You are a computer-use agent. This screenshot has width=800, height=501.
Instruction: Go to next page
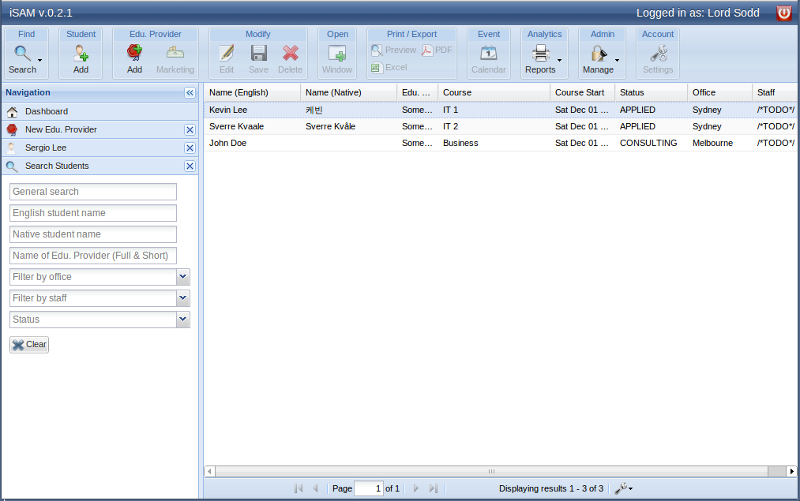[x=416, y=489]
